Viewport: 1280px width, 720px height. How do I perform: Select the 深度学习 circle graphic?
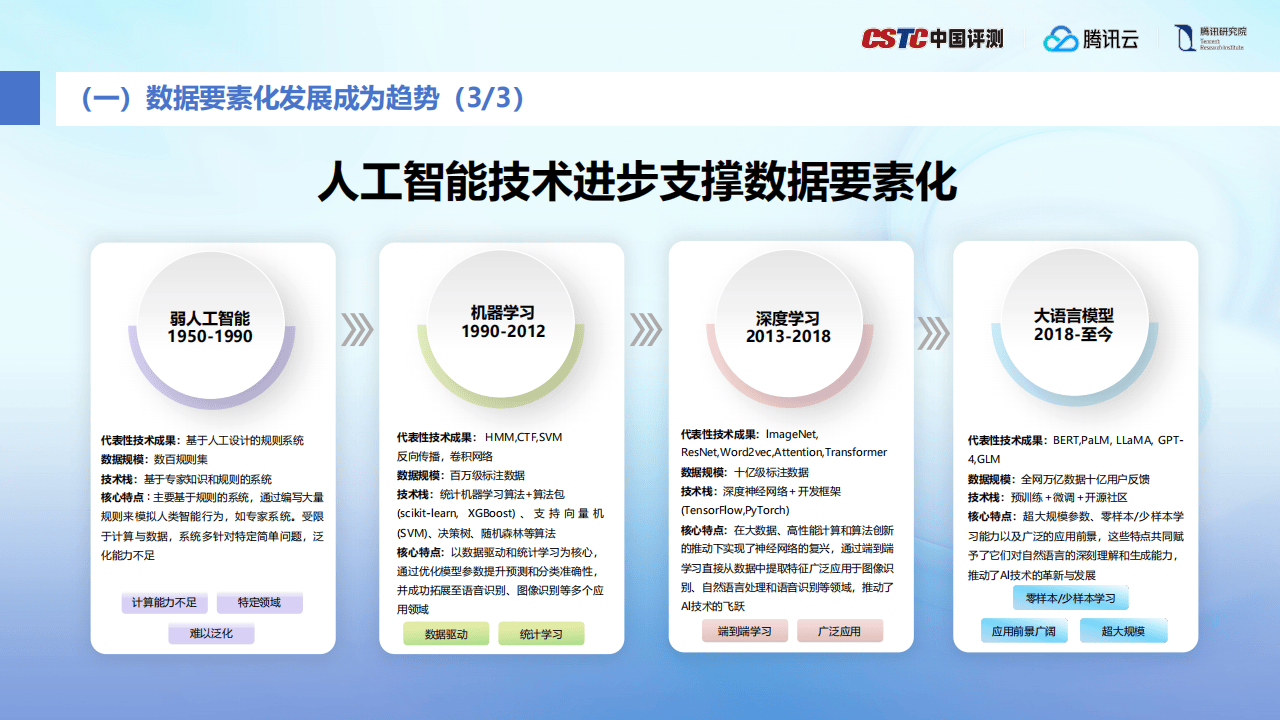[x=791, y=320]
